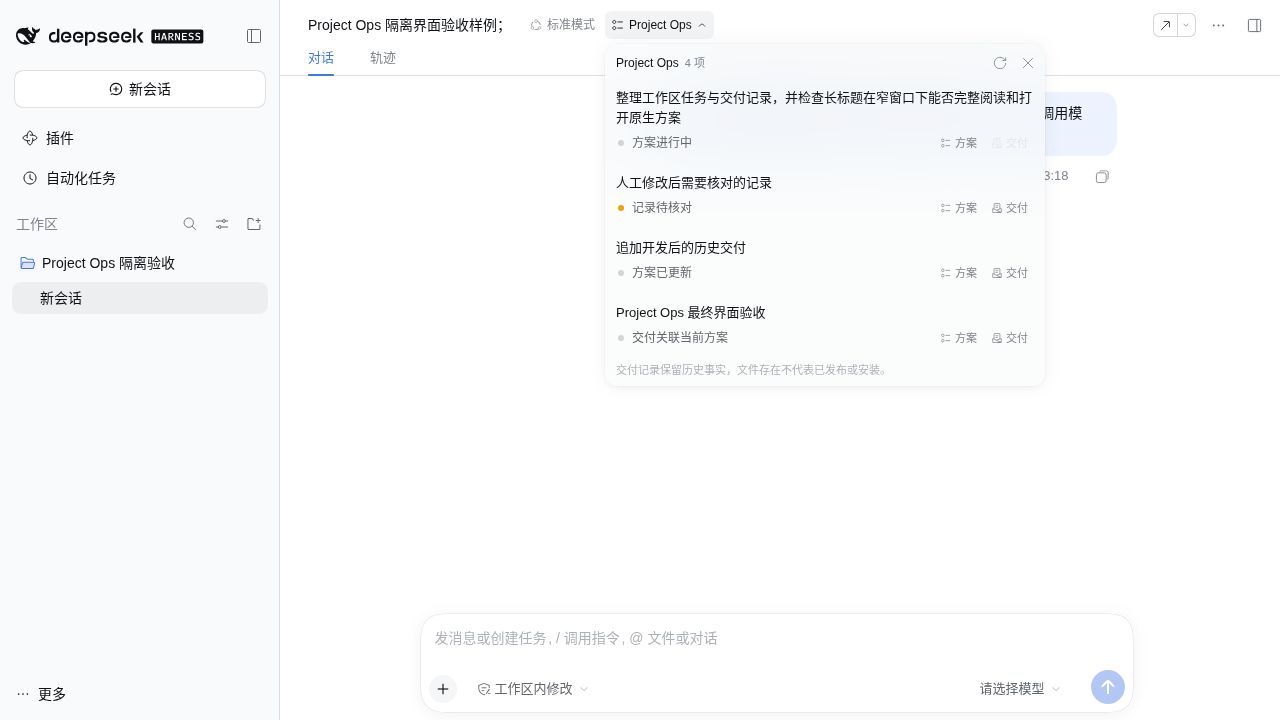Focus the message input field
This screenshot has height=720, width=1280.
(776, 638)
